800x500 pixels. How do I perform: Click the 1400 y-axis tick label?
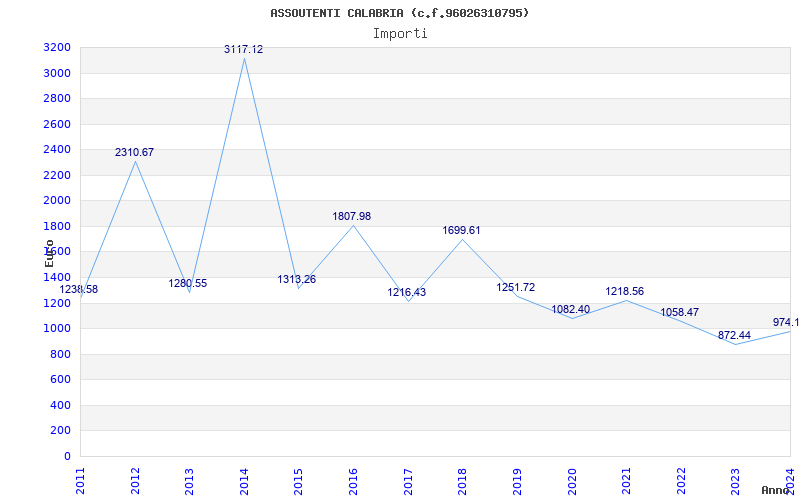tap(57, 278)
